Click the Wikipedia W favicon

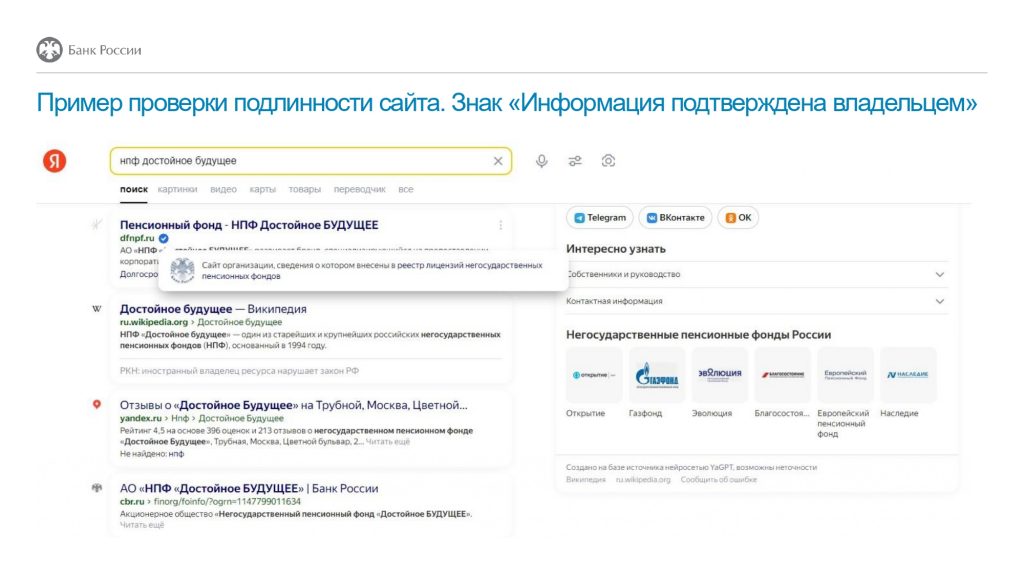tap(97, 309)
